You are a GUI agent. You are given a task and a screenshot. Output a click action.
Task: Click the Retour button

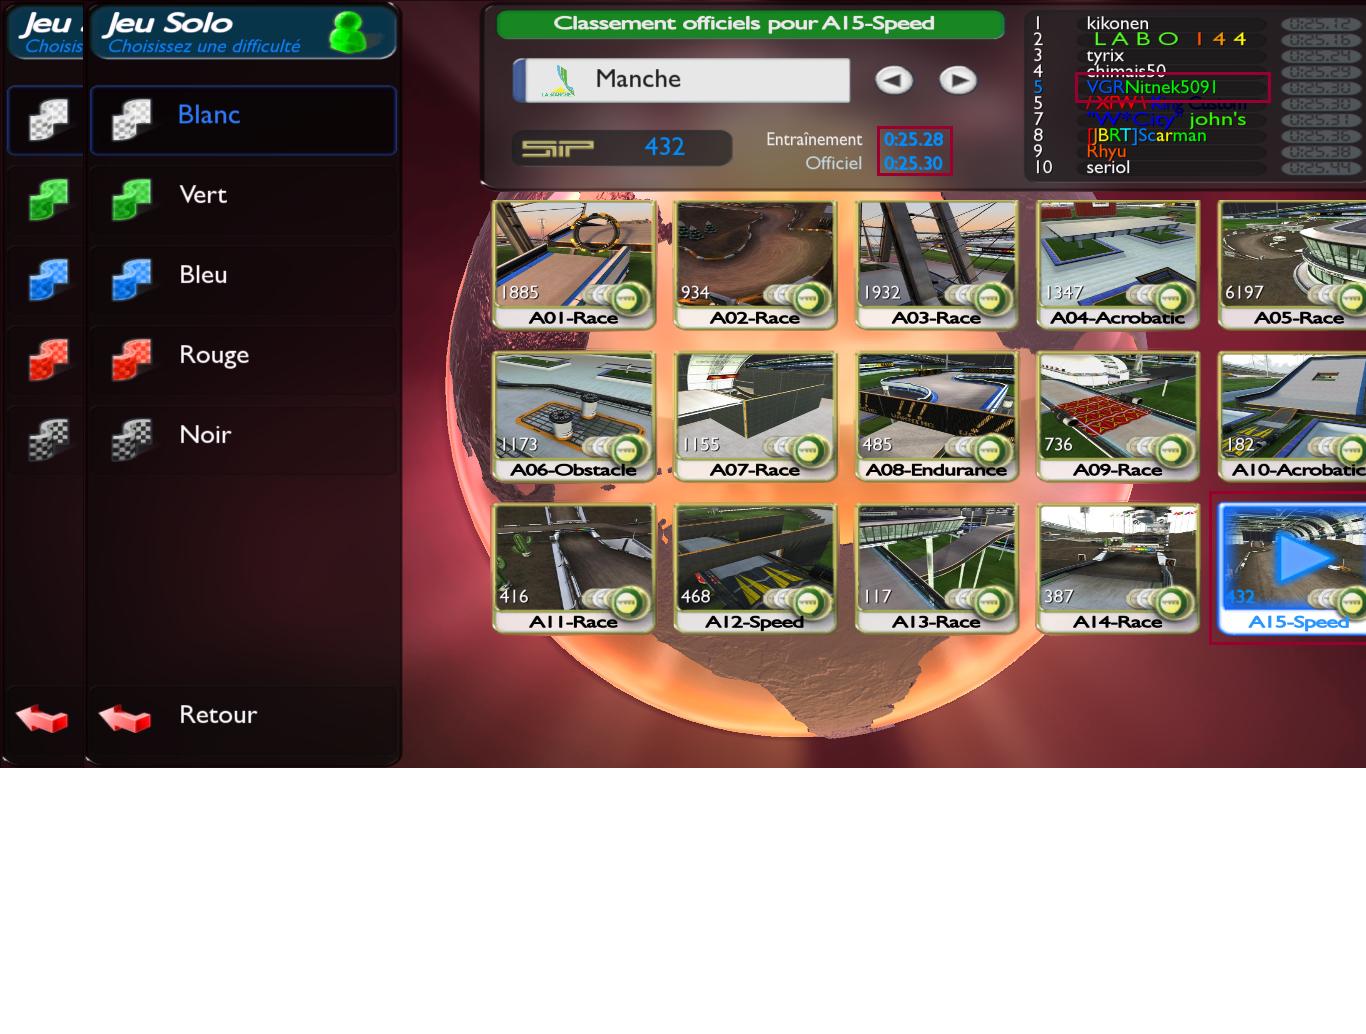pos(218,715)
